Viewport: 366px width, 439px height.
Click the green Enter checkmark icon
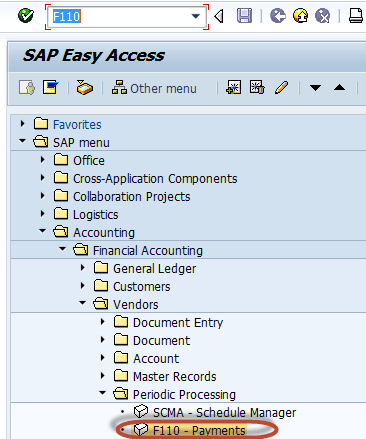click(26, 16)
